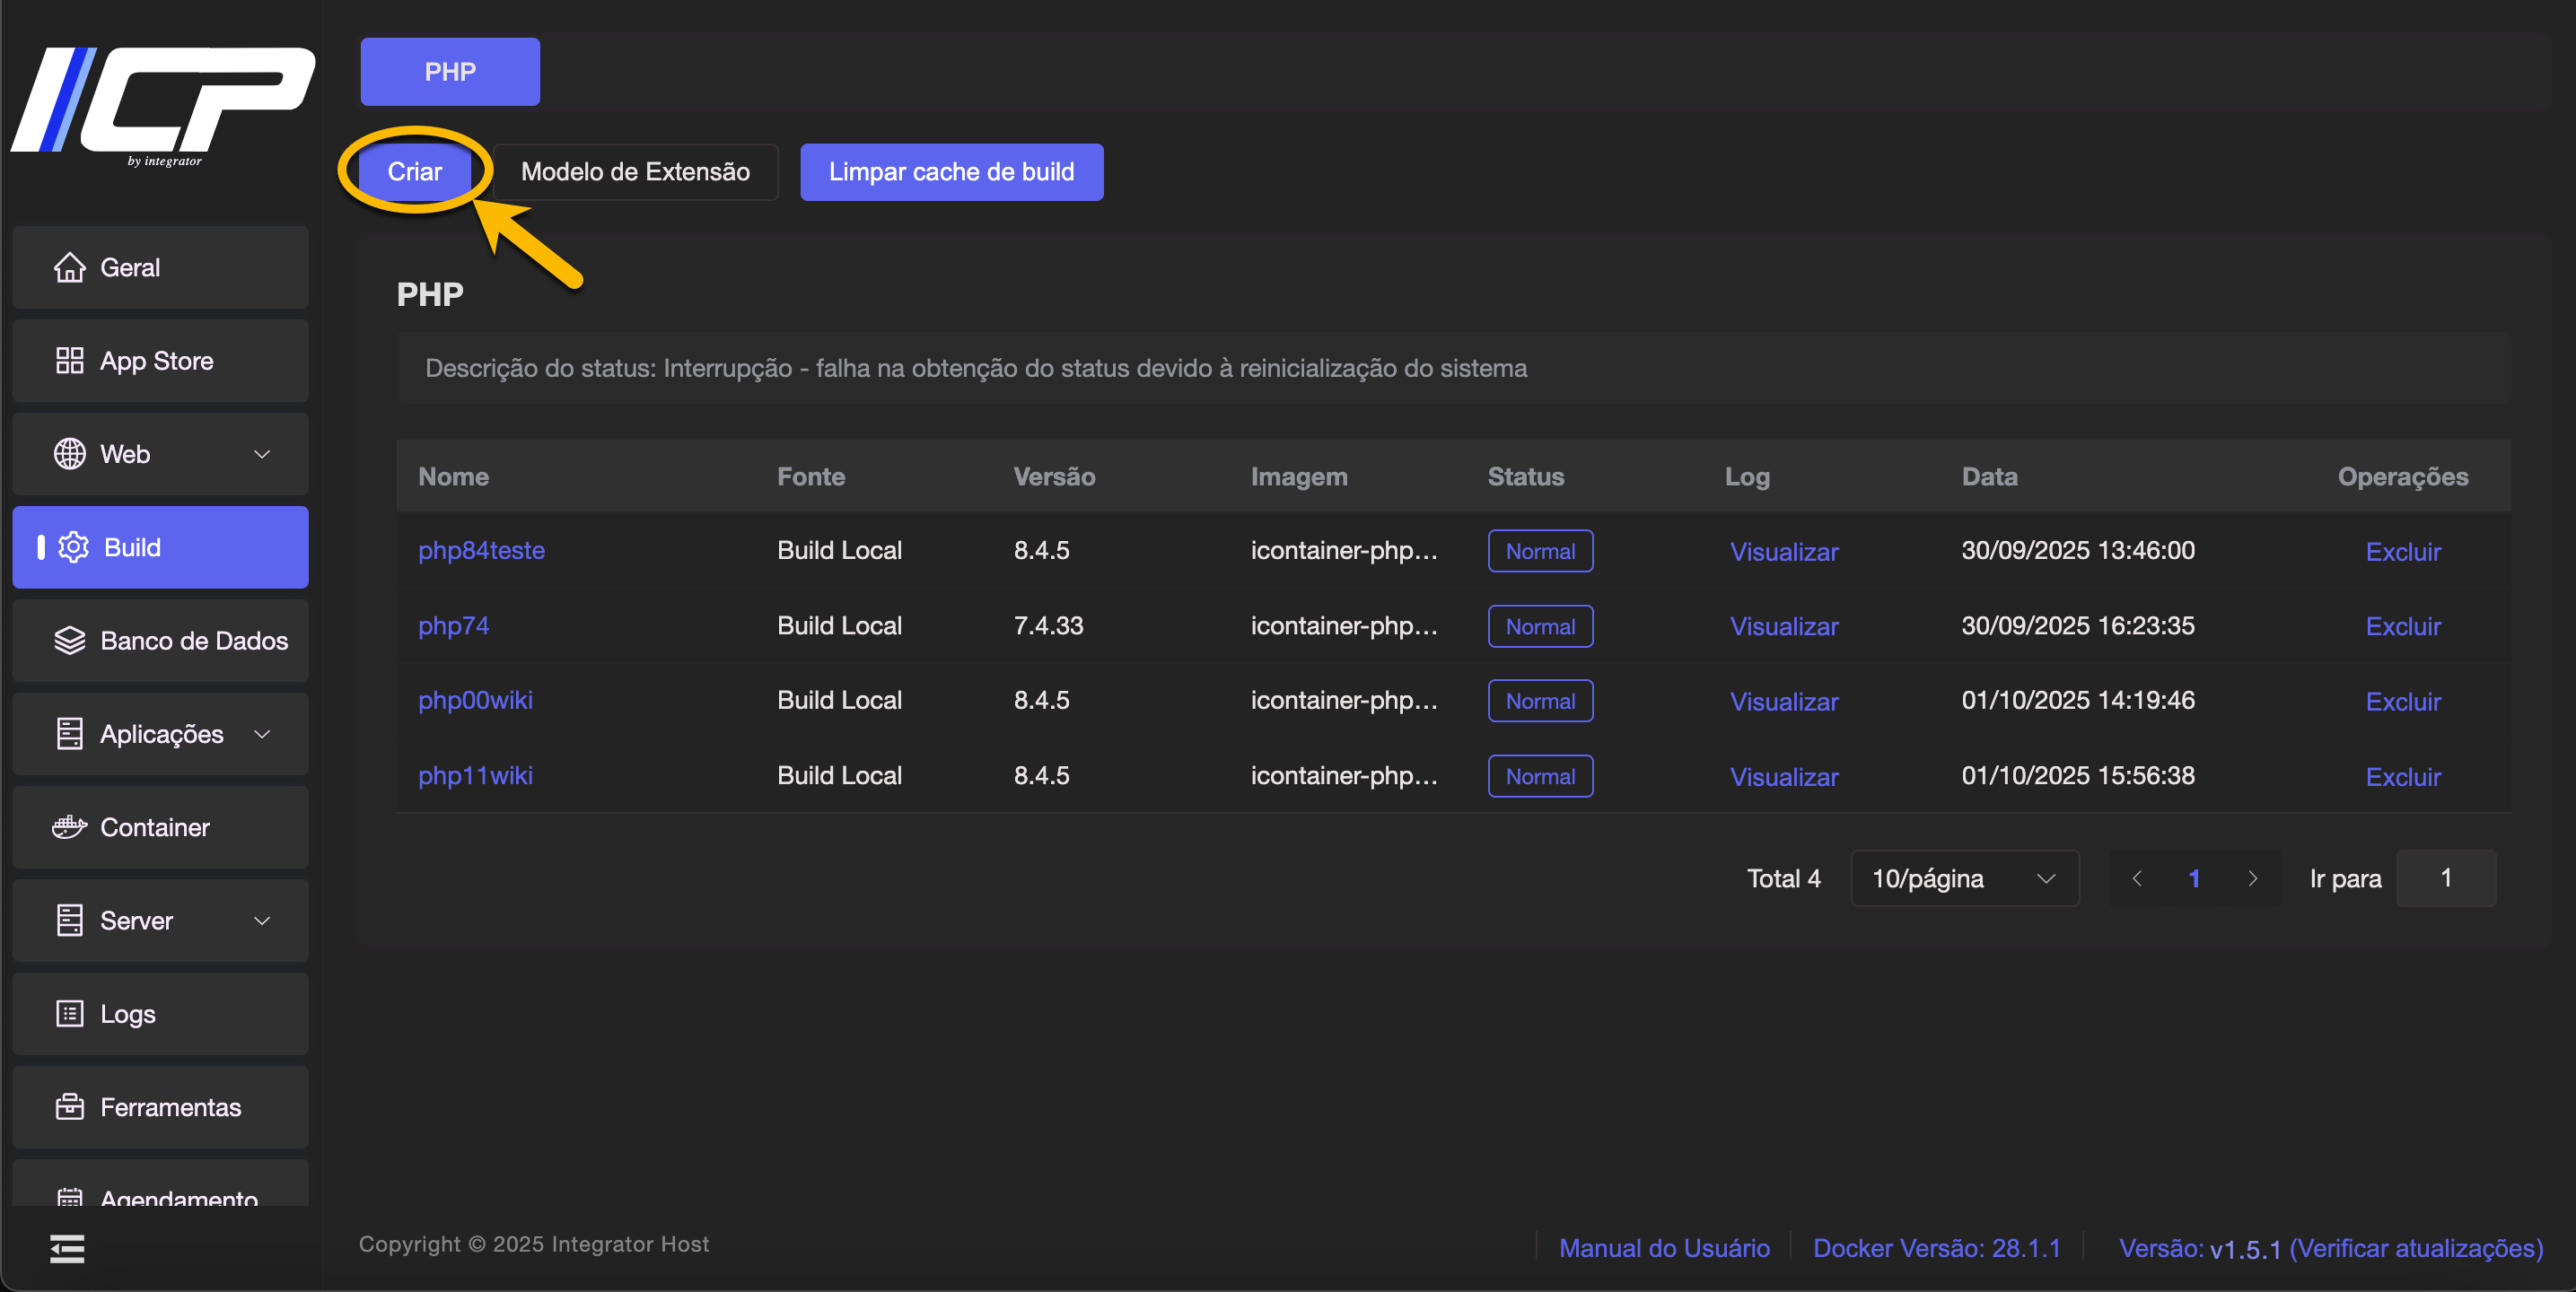The image size is (2576, 1292).
Task: Click the Logs list icon
Action: pos(69,1013)
